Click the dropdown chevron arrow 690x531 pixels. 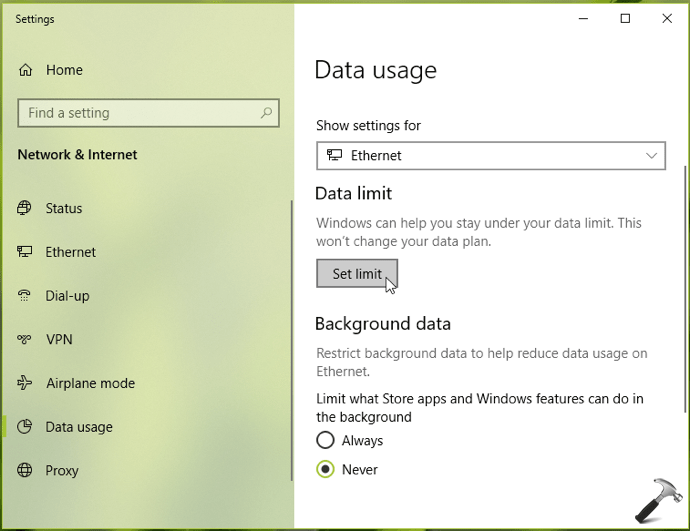click(x=651, y=156)
